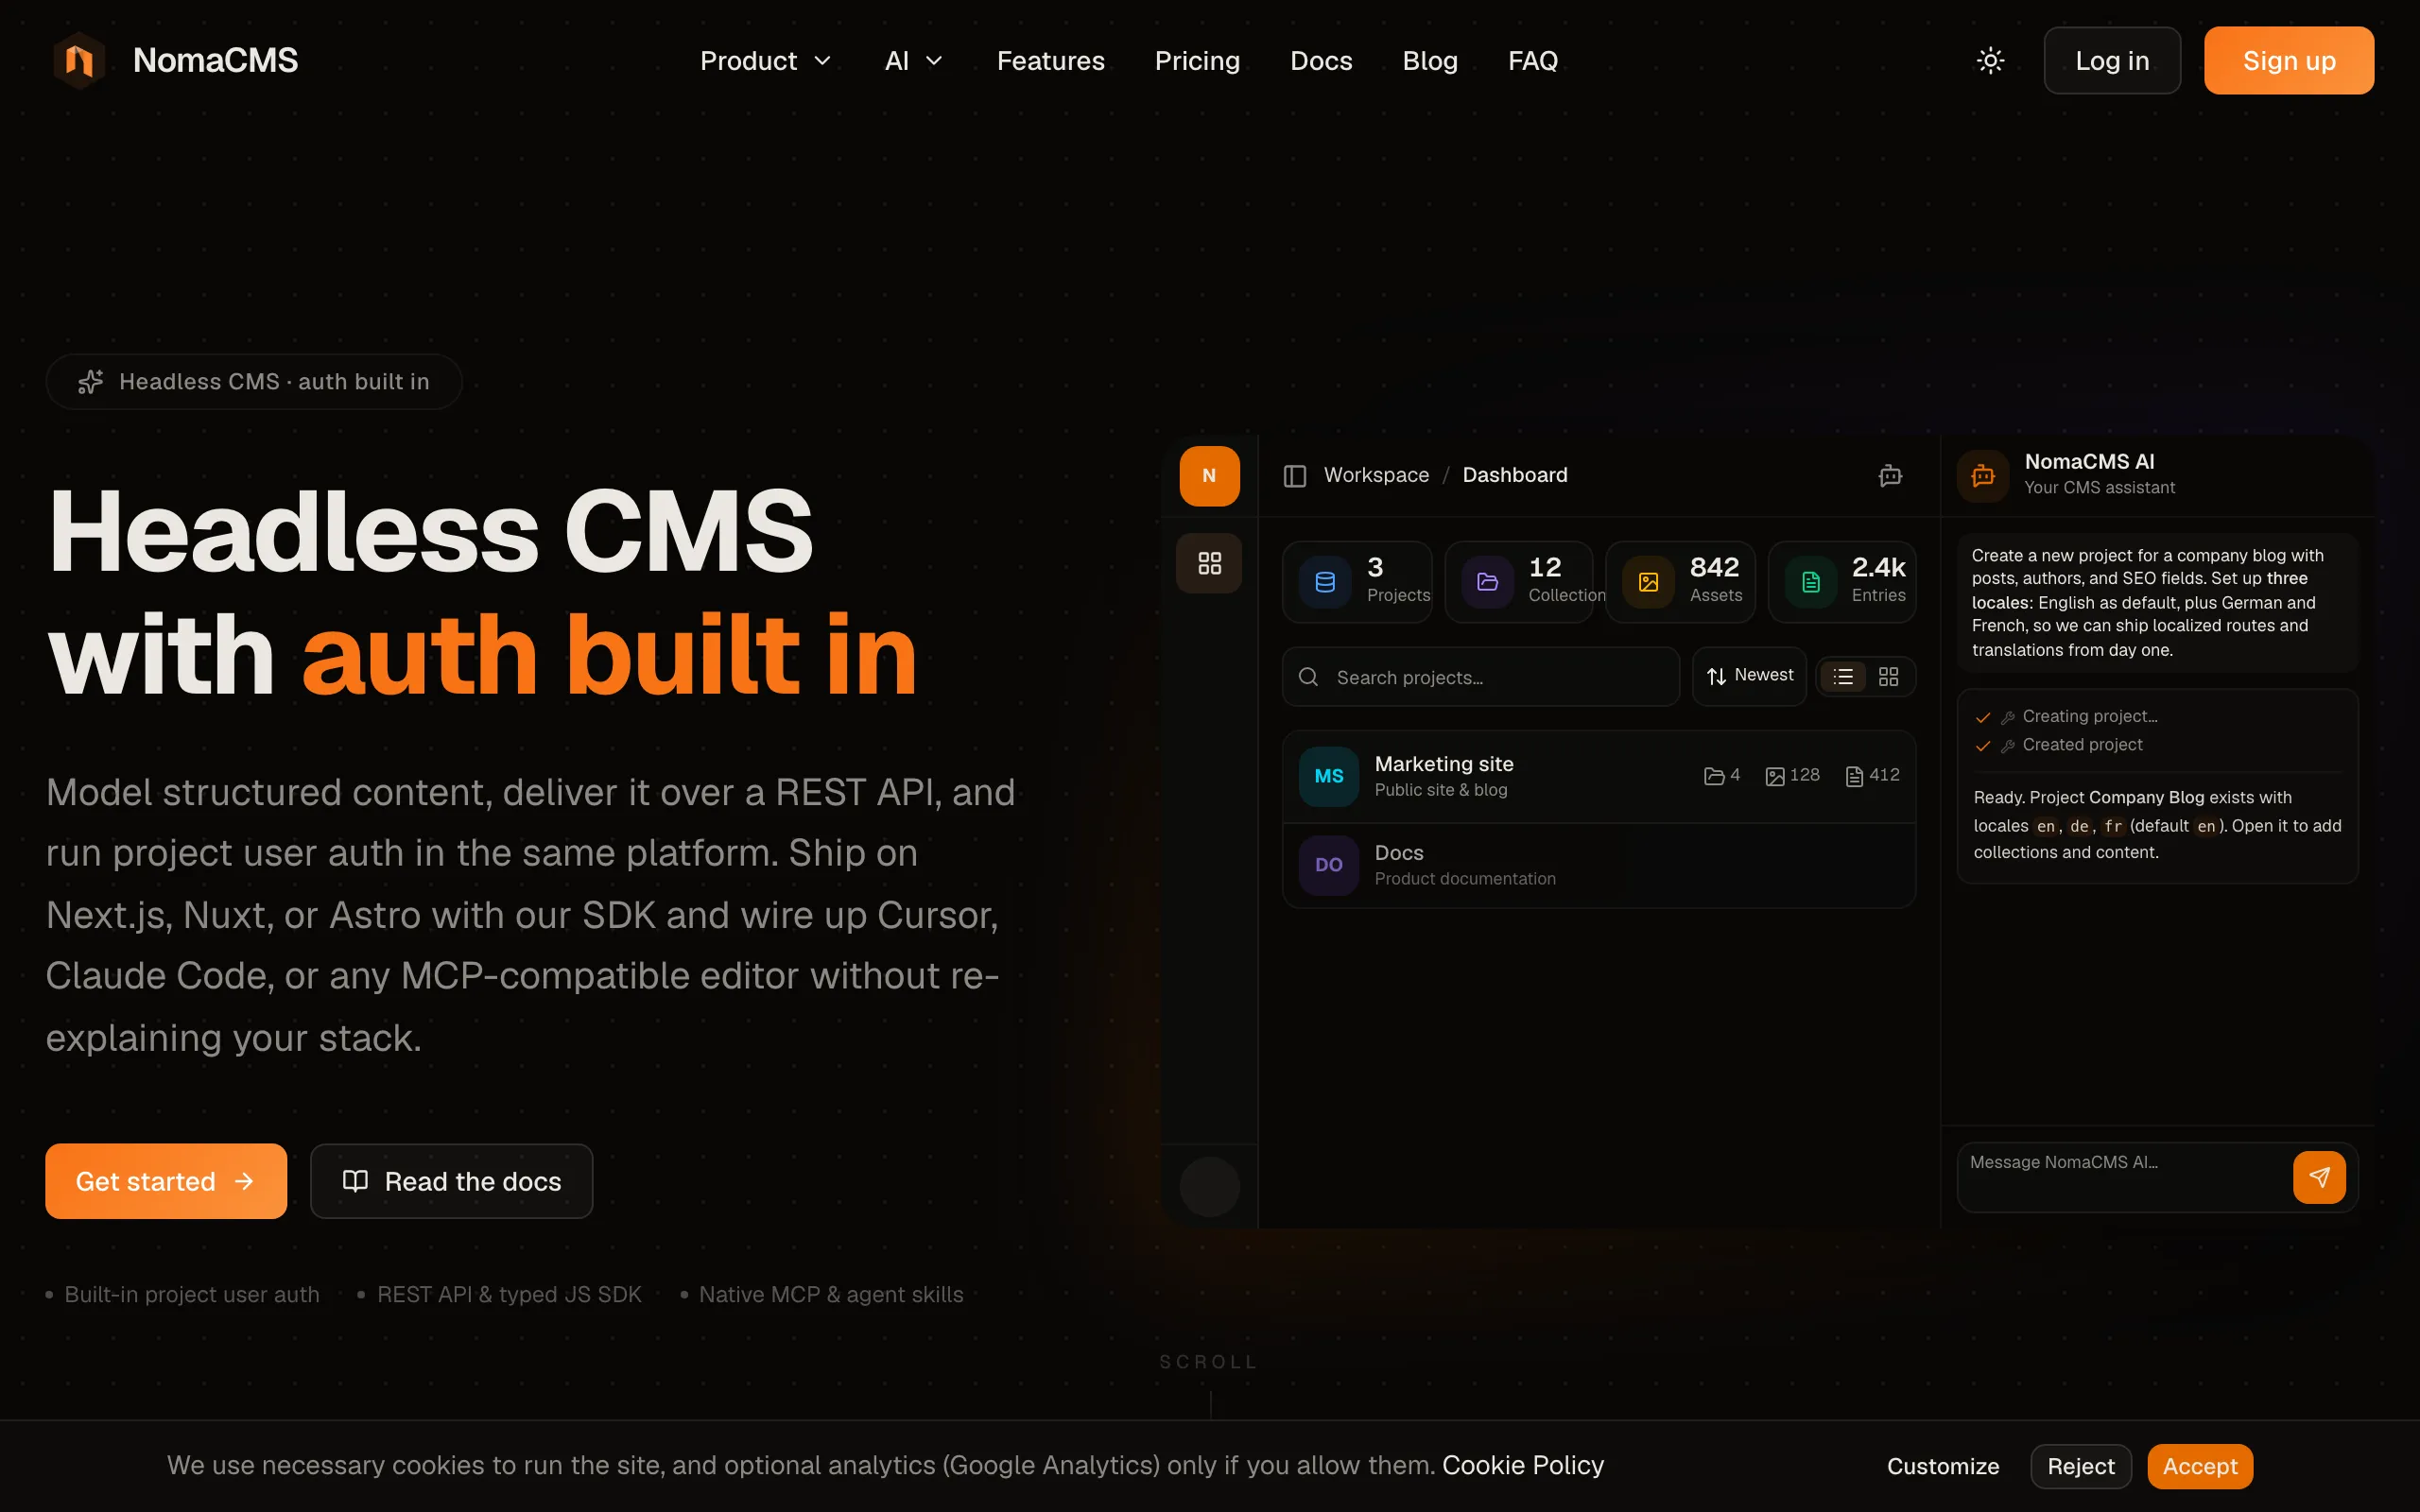2420x1512 pixels.
Task: Click the 12 Collections stat value
Action: [x=1544, y=567]
